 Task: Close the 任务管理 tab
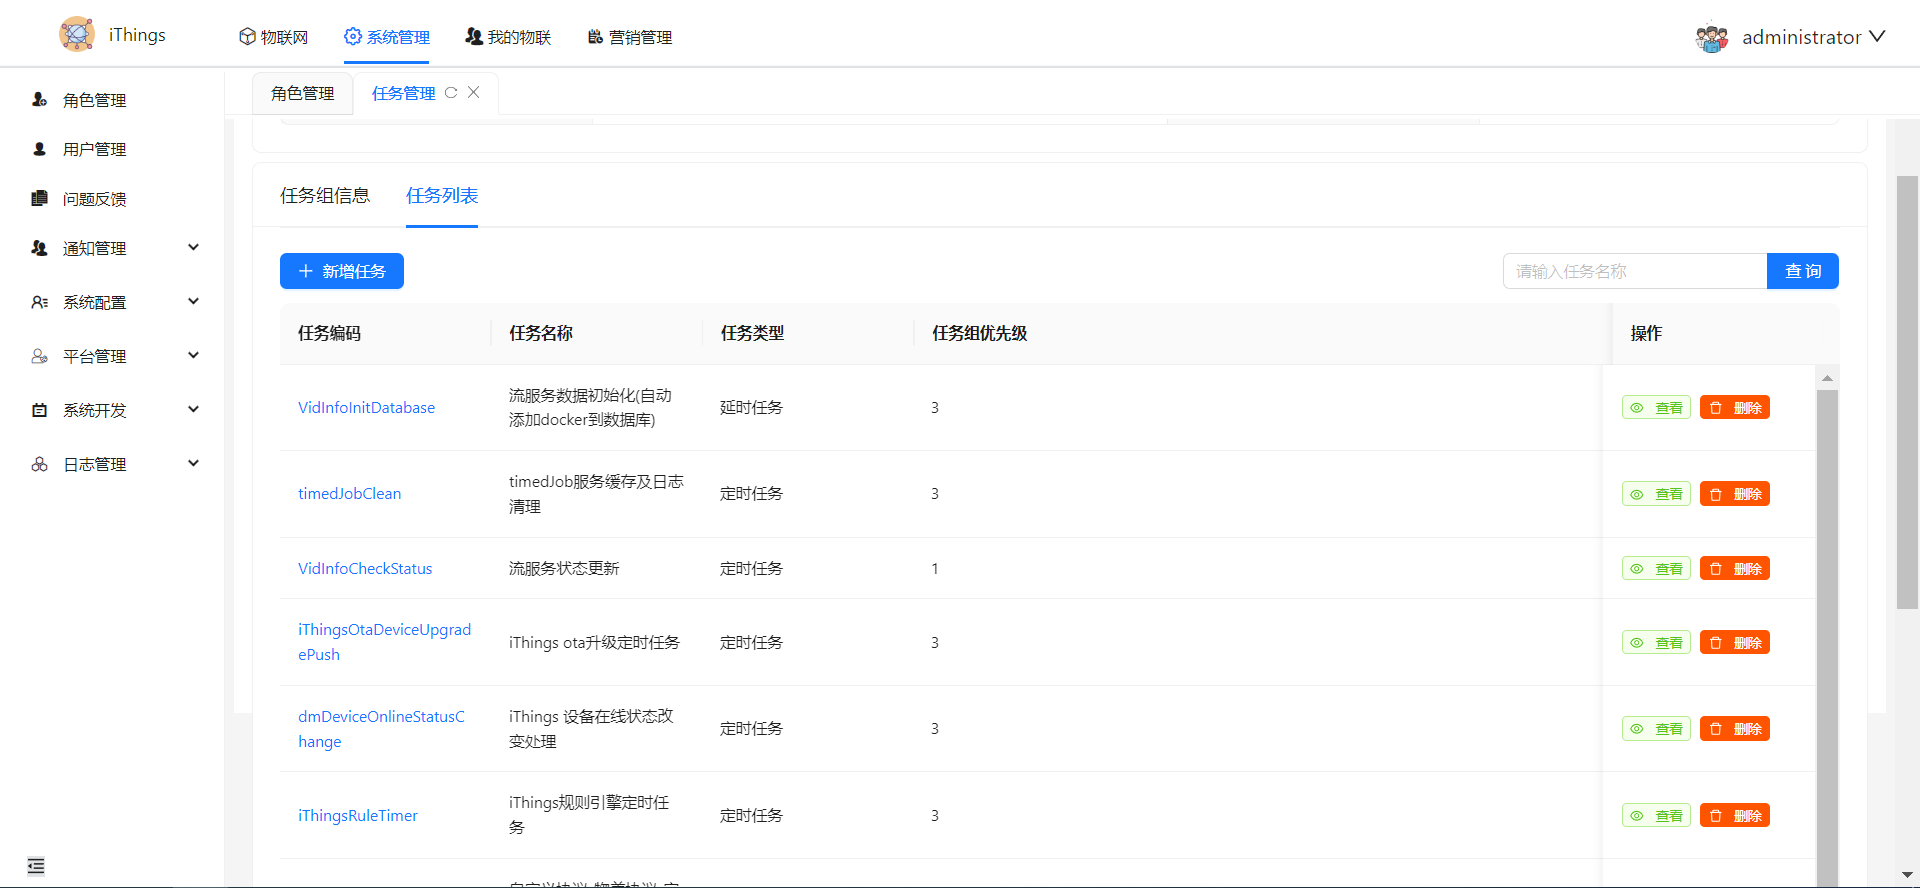[x=474, y=92]
